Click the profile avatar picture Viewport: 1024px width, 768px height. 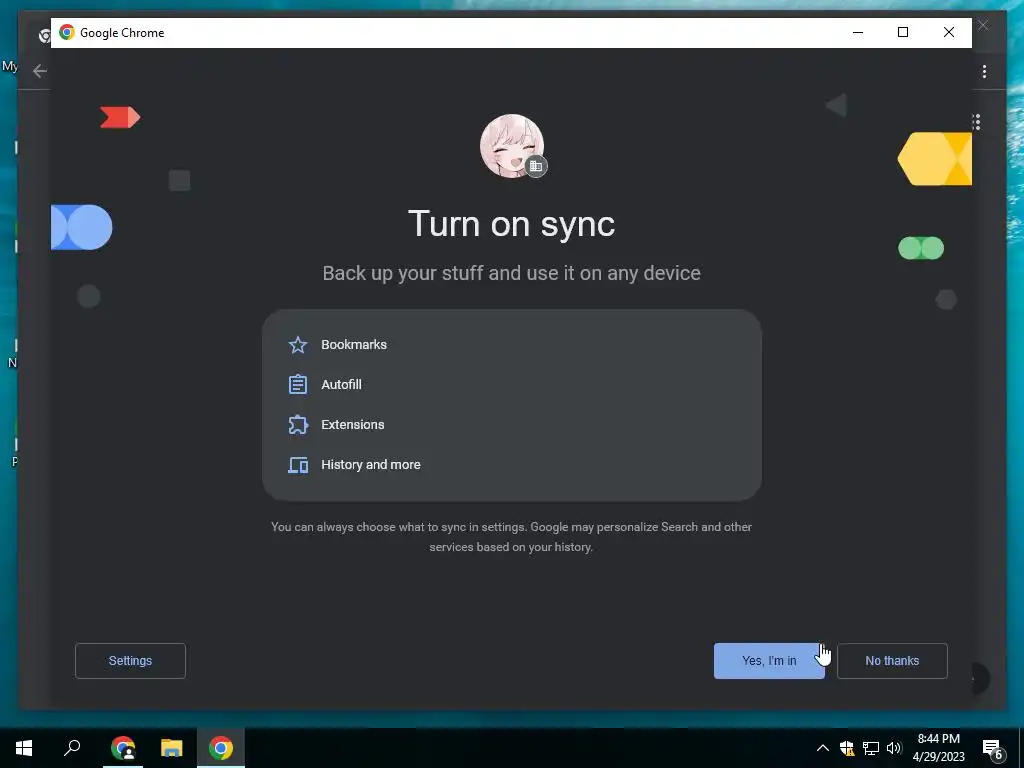(x=512, y=146)
